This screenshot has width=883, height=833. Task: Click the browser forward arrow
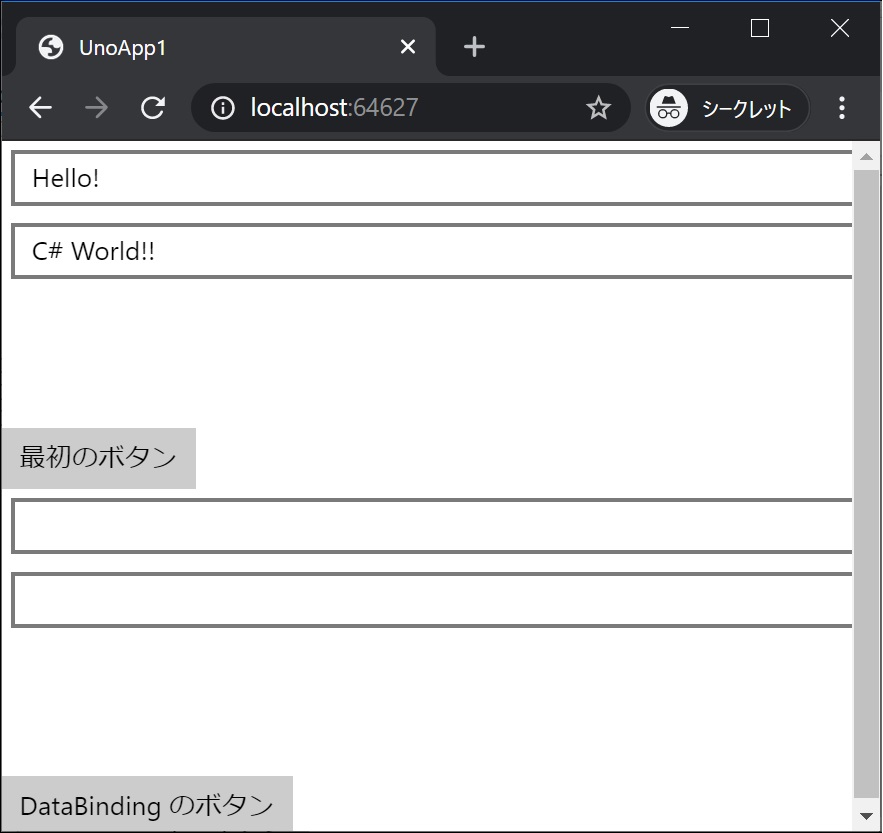[96, 108]
